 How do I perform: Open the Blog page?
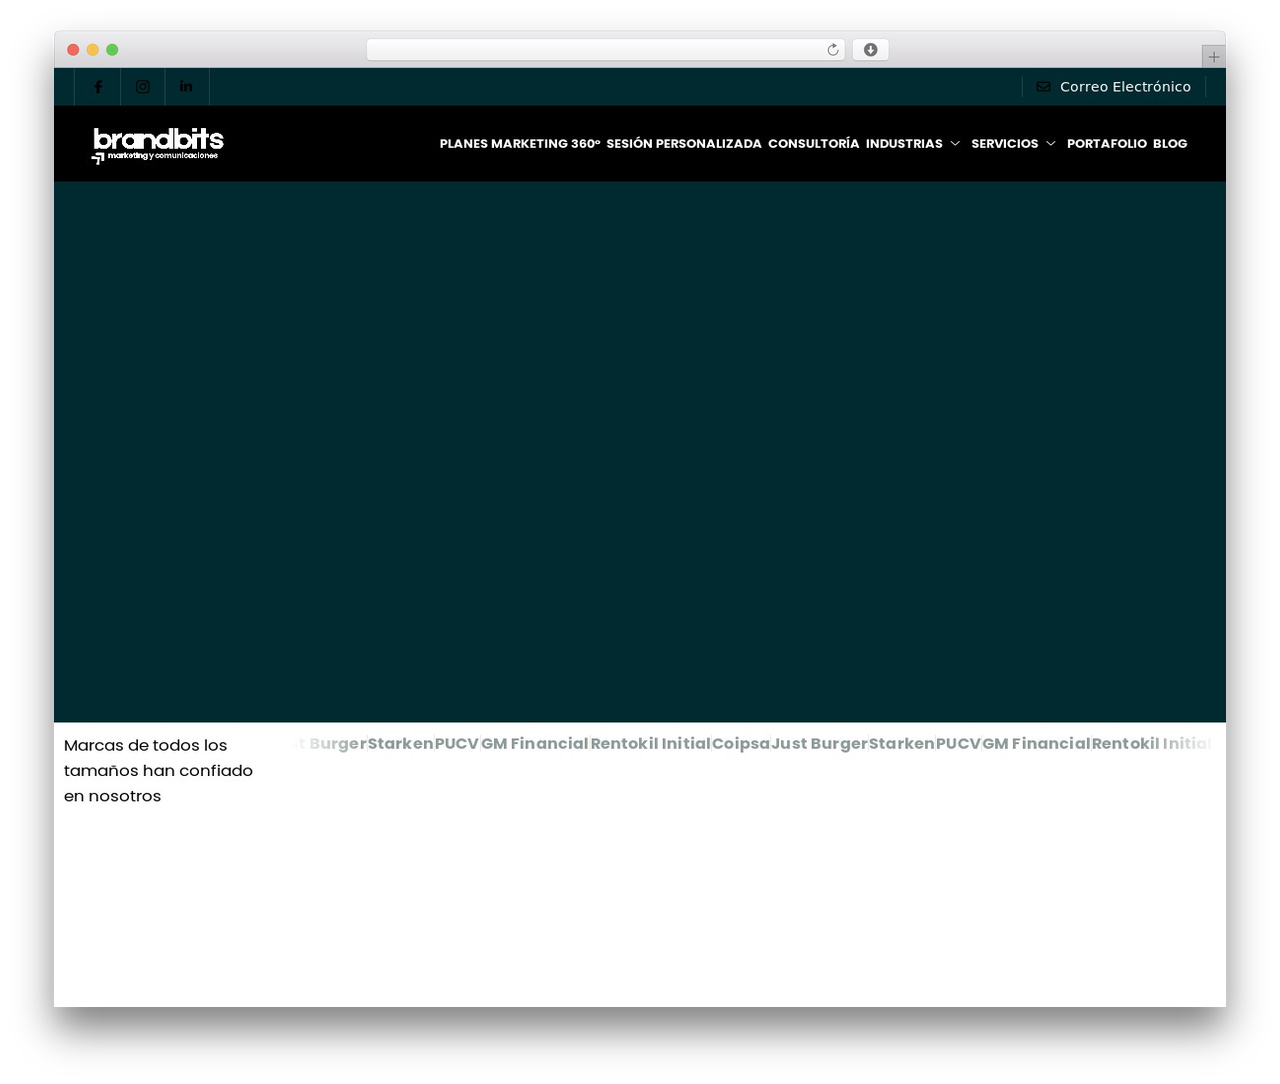point(1170,144)
